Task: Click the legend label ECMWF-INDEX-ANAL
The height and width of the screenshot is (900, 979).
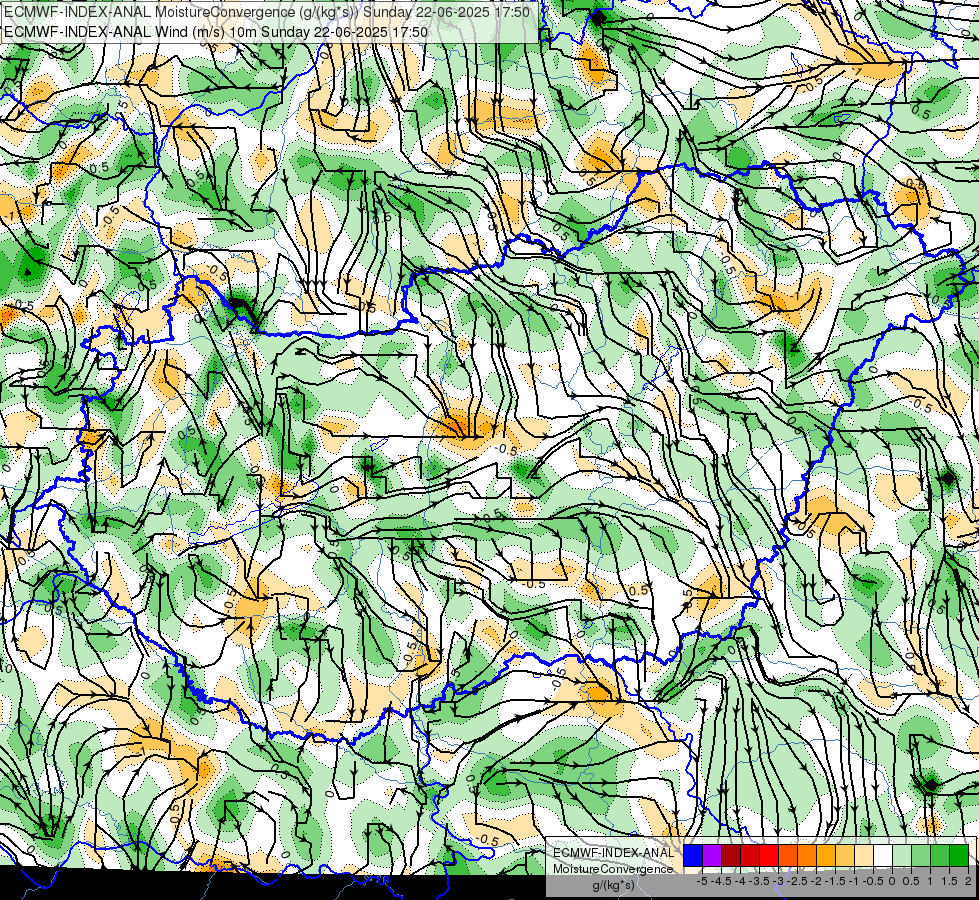Action: pos(613,853)
